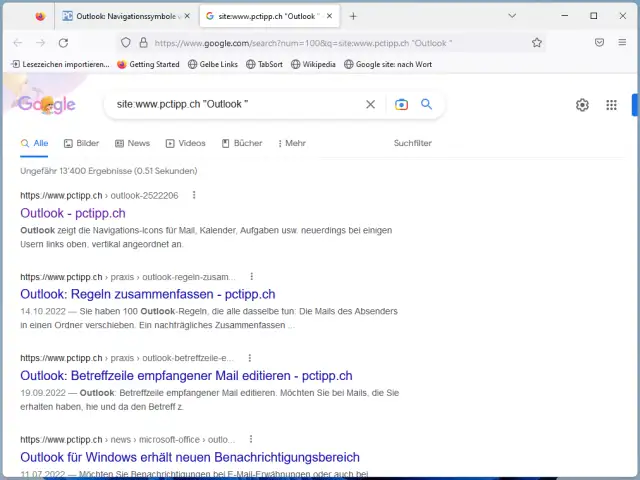Minimize the Firefox window
Screen dimensions: 640x480
564,16
